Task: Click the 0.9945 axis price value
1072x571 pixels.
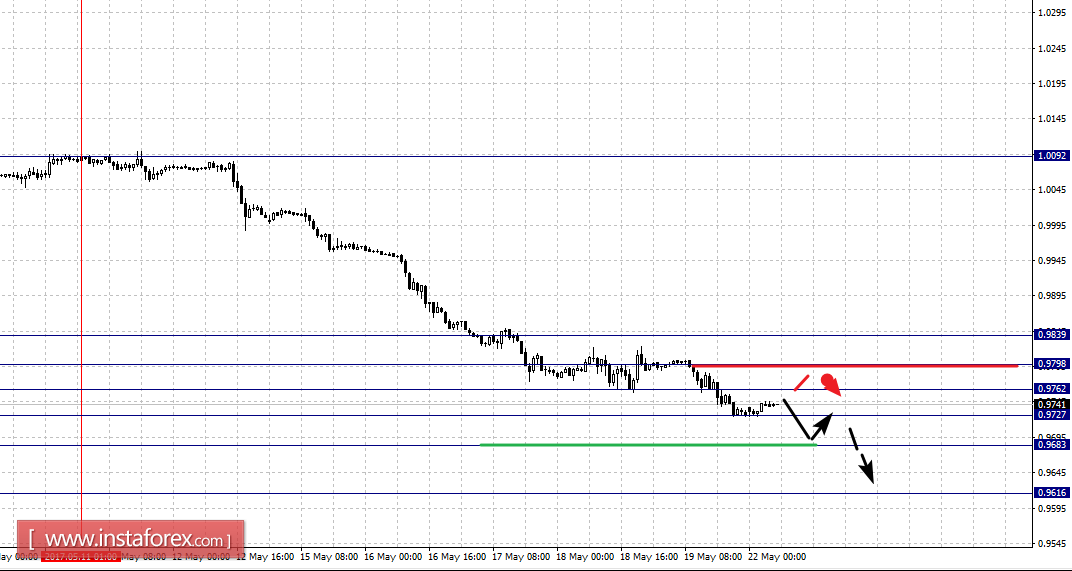Action: 1053,261
